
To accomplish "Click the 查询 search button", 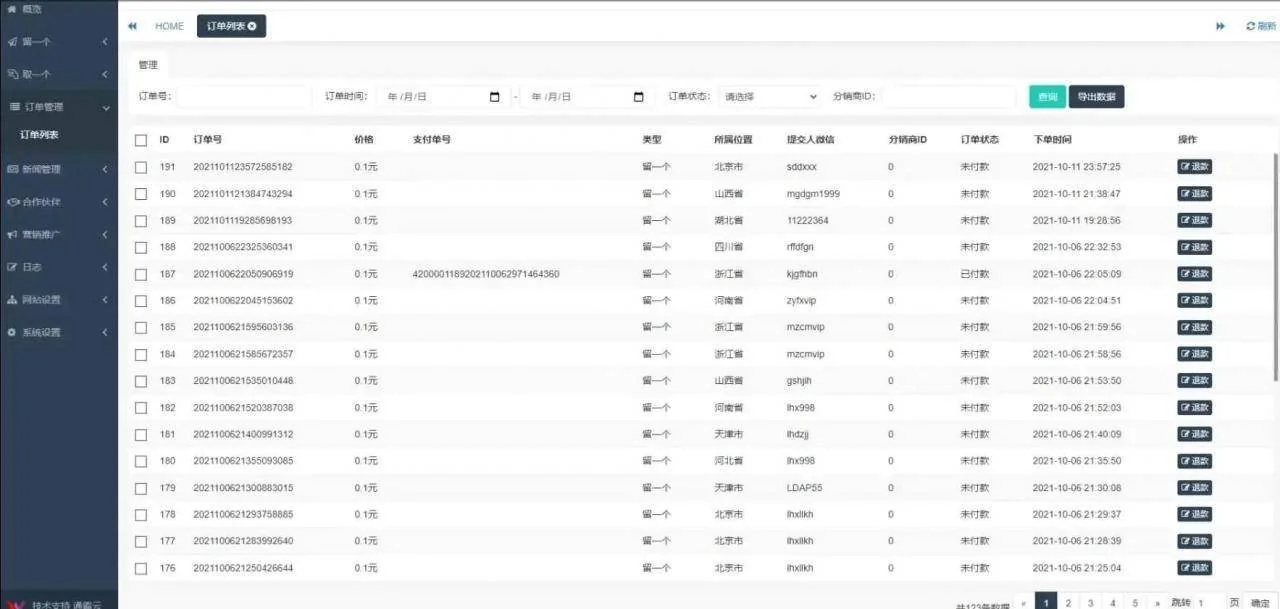I will [1046, 96].
